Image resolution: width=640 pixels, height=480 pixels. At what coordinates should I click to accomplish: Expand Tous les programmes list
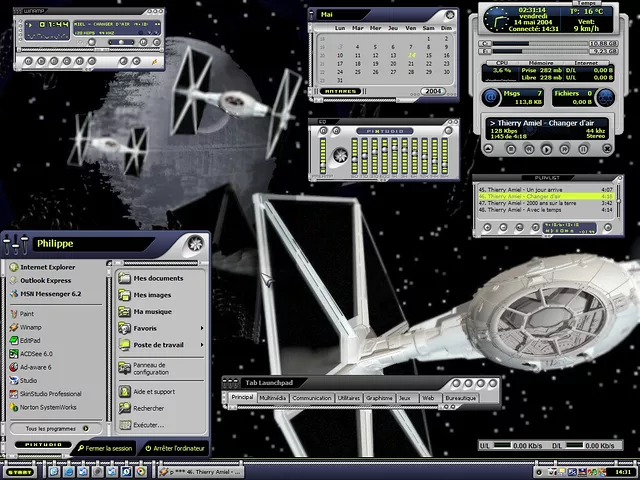54,428
